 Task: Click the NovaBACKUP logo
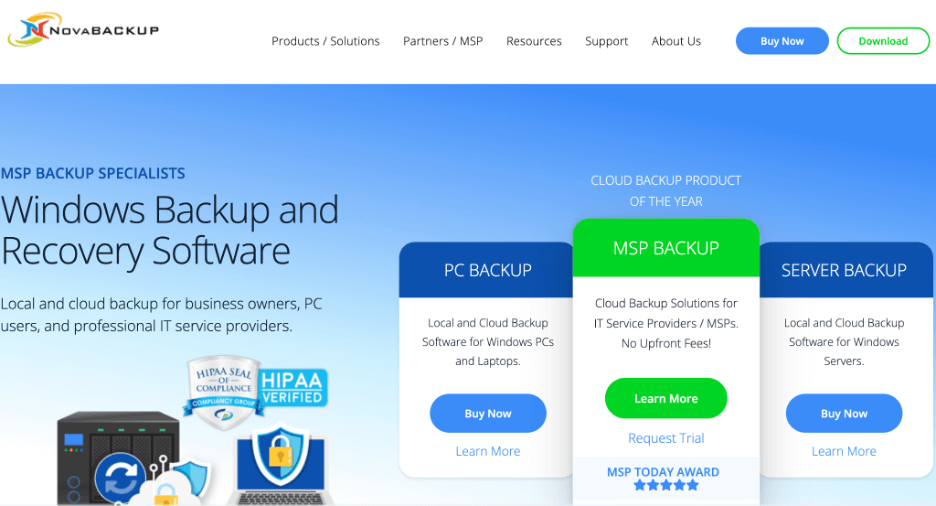click(84, 29)
